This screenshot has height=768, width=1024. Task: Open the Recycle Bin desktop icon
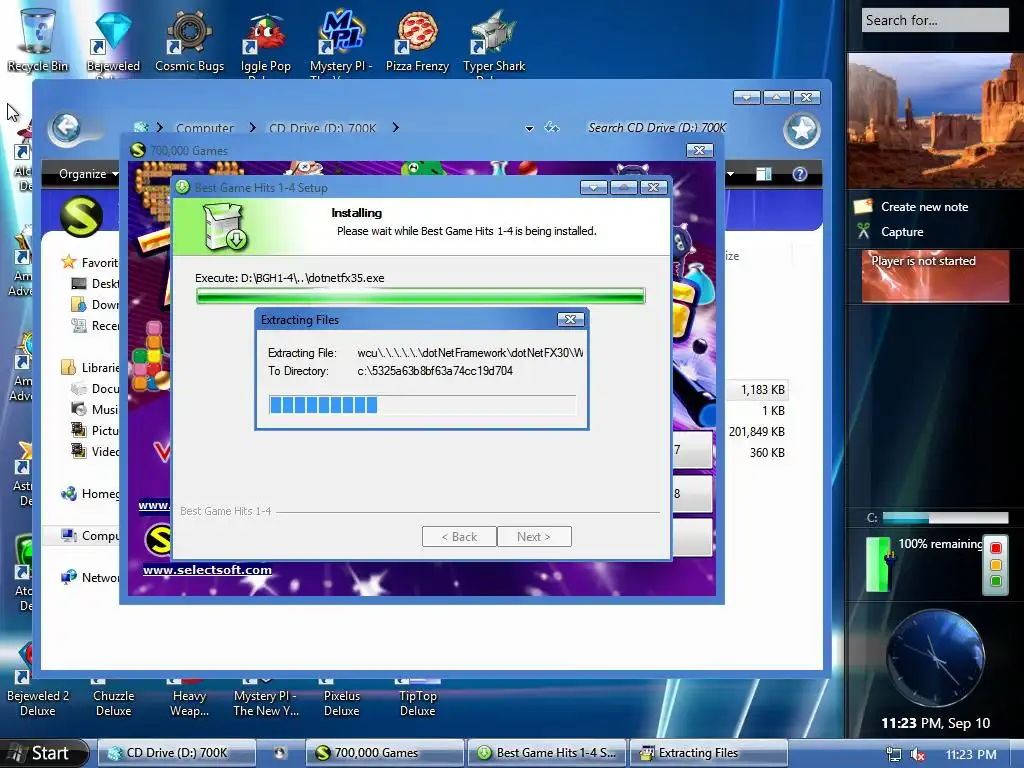(x=38, y=39)
